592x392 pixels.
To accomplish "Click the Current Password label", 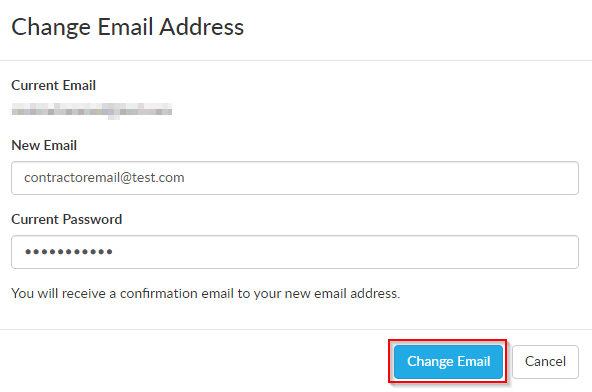I will pos(67,219).
